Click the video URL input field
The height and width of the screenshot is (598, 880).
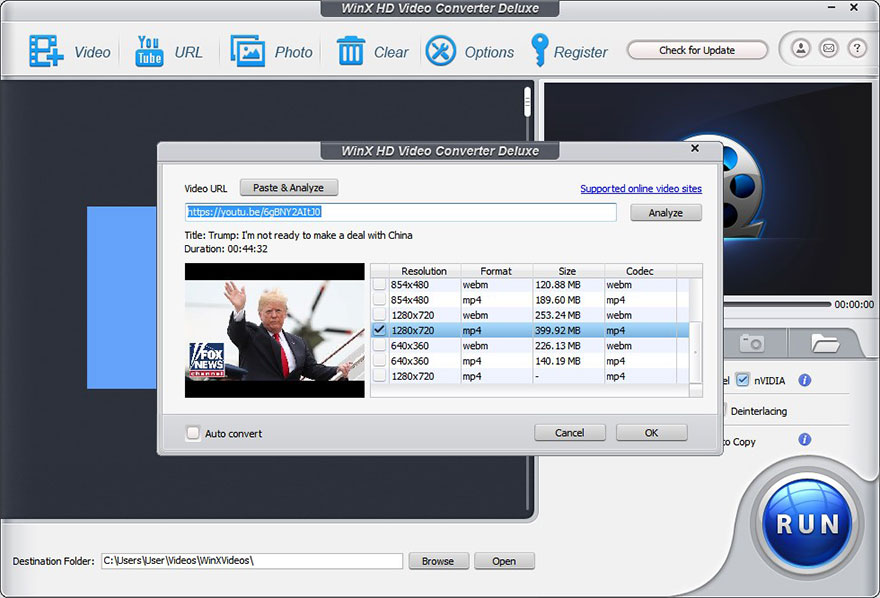pos(401,212)
